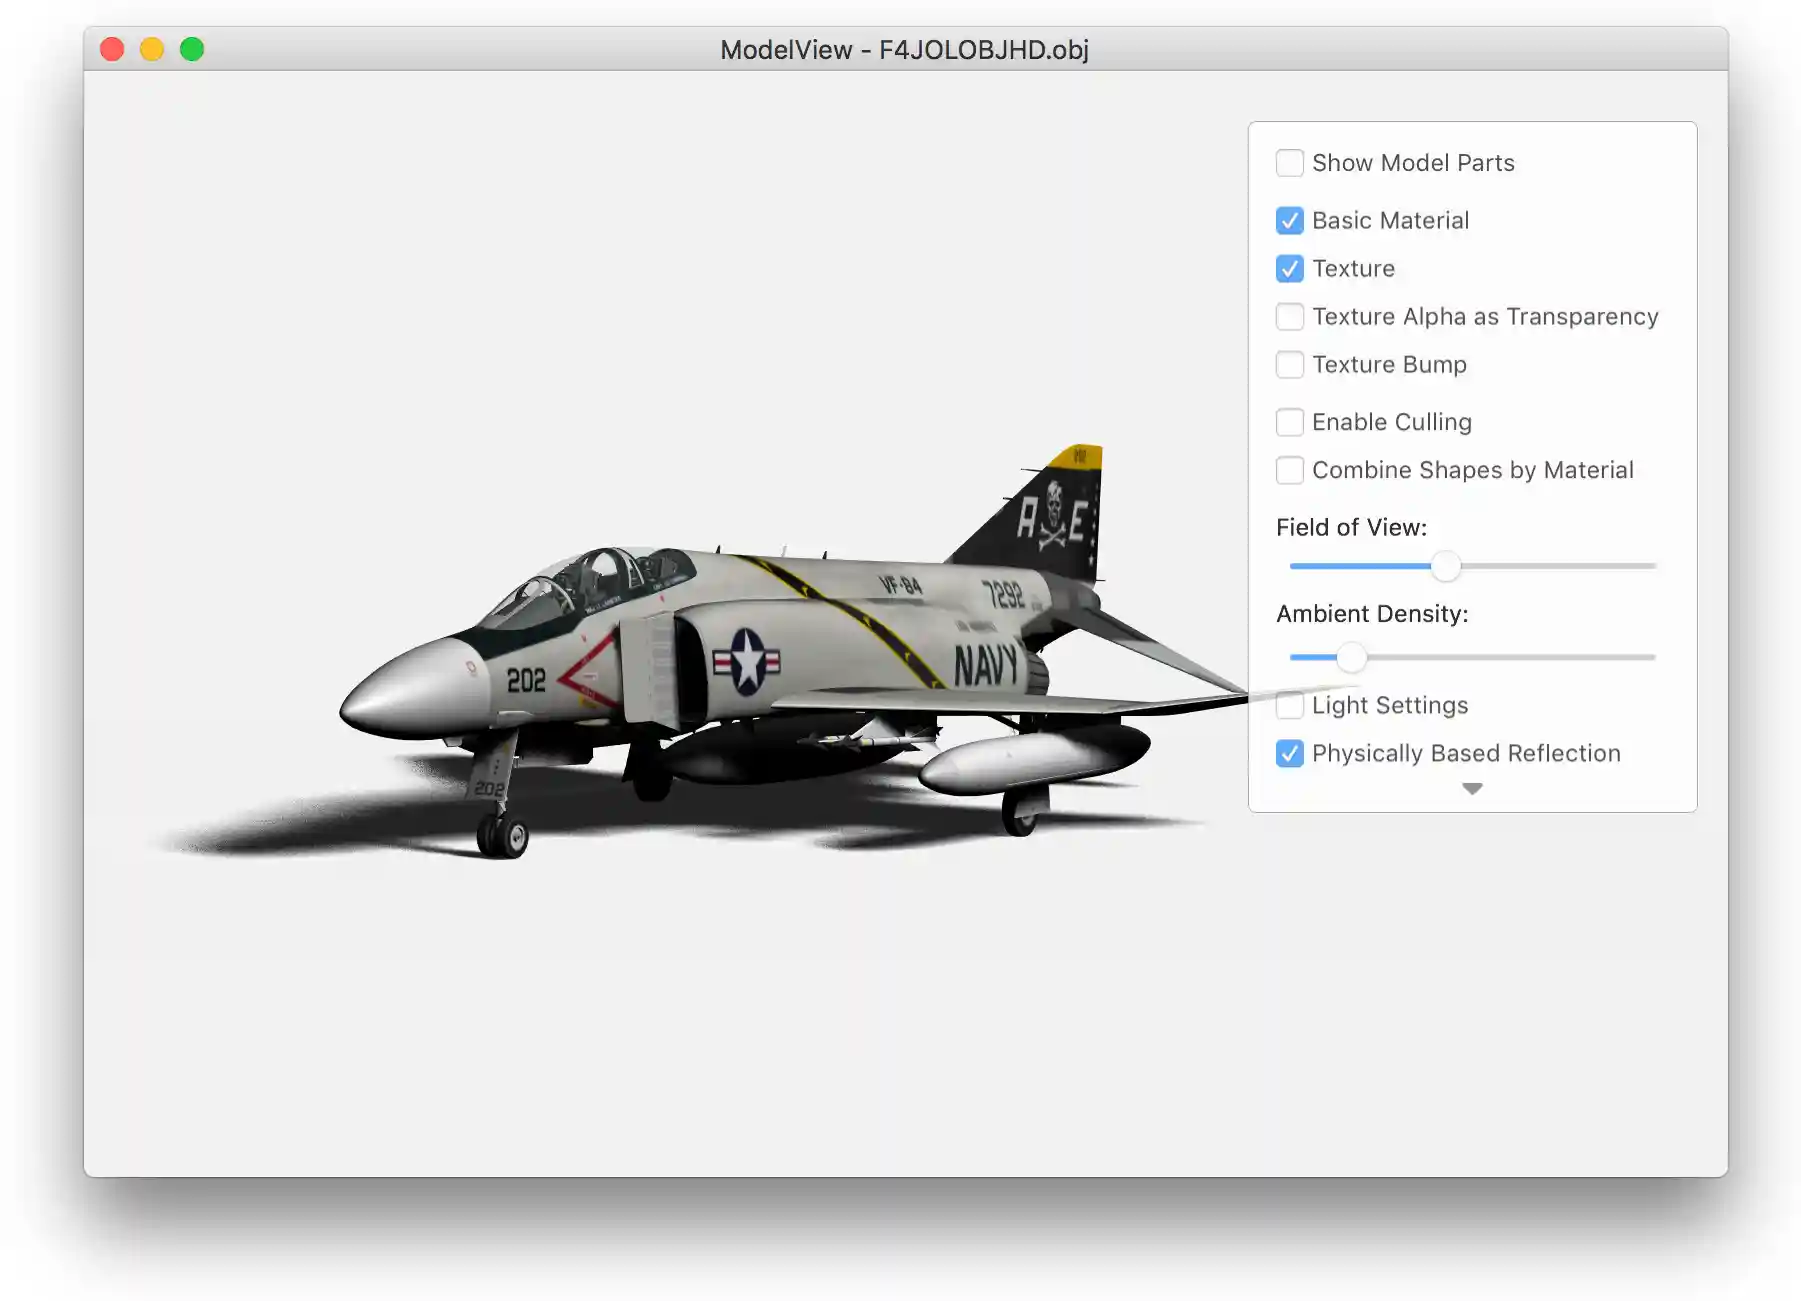Click the Ambient Density slider knob
This screenshot has height=1301, width=1801.
coord(1351,658)
